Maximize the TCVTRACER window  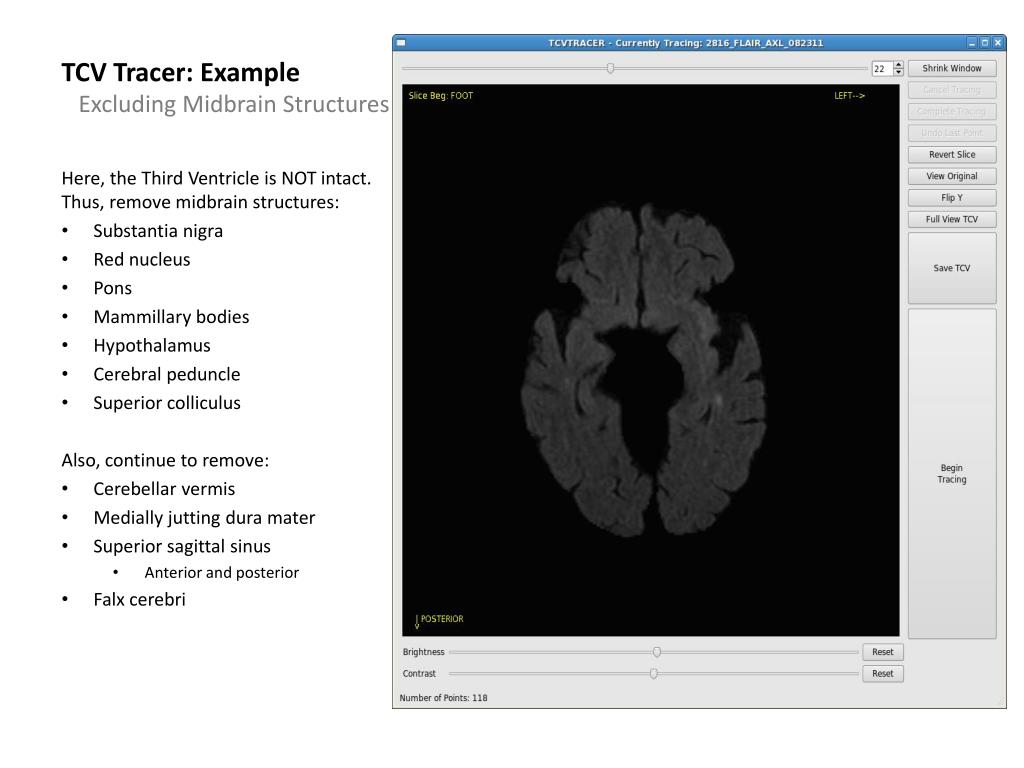point(985,43)
